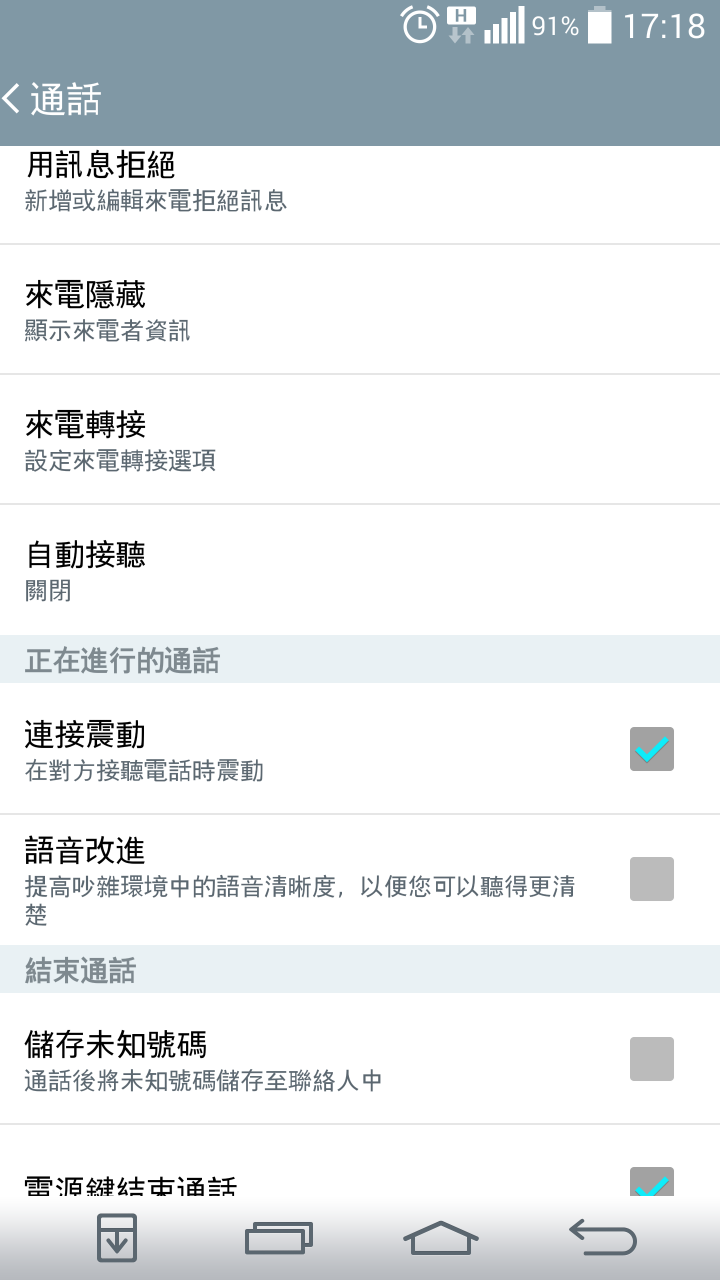Tap the notification panel pull-down nav icon

pos(116,1238)
